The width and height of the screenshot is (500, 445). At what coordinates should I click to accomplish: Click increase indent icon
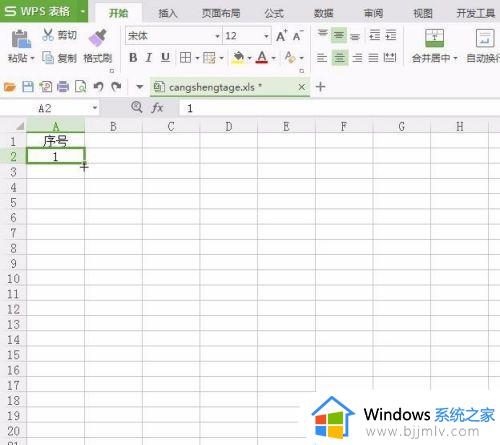pyautogui.click(x=390, y=35)
